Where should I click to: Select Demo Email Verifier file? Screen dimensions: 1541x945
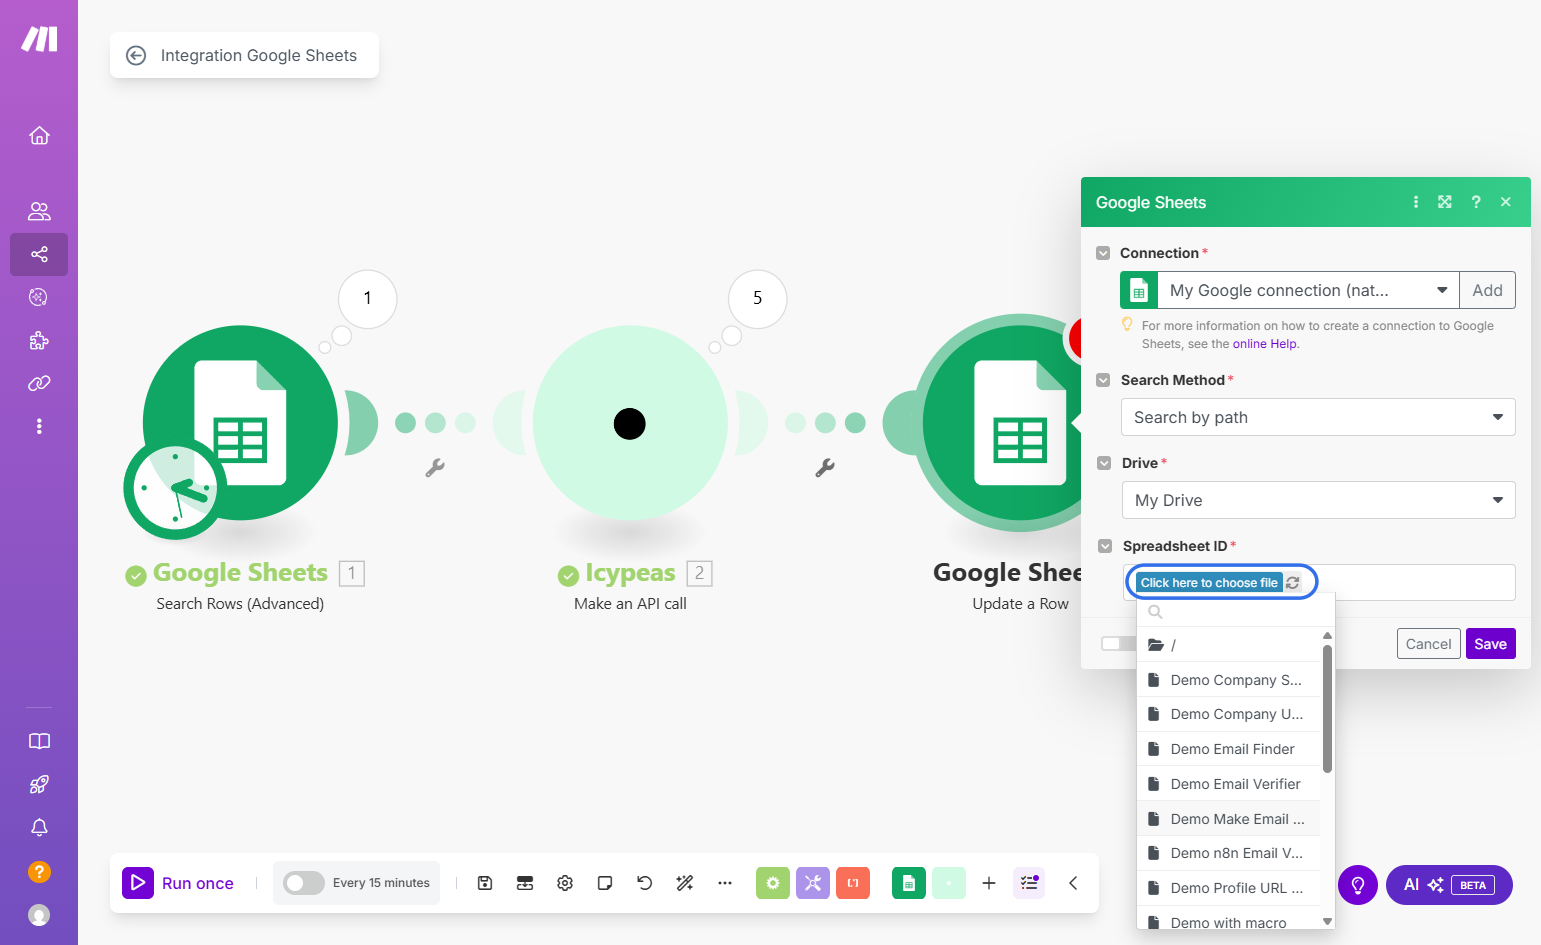pyautogui.click(x=1229, y=784)
